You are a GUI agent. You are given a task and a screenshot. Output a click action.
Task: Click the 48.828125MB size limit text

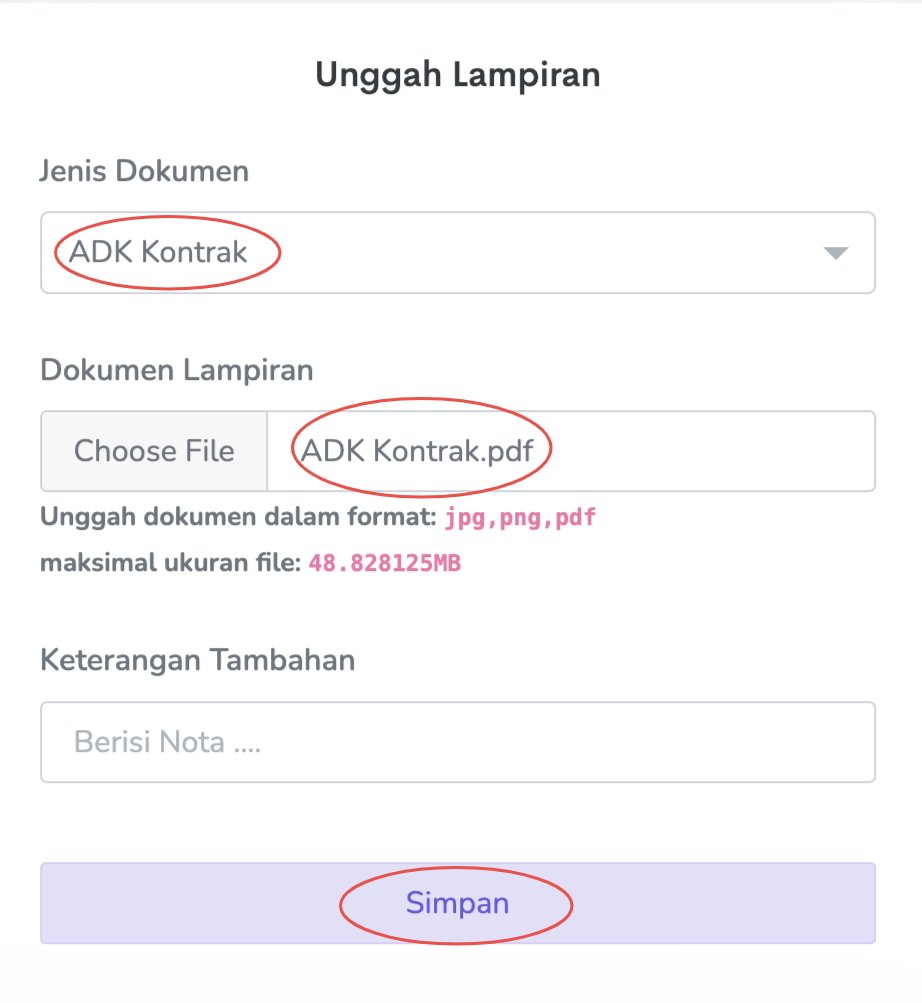coord(384,563)
